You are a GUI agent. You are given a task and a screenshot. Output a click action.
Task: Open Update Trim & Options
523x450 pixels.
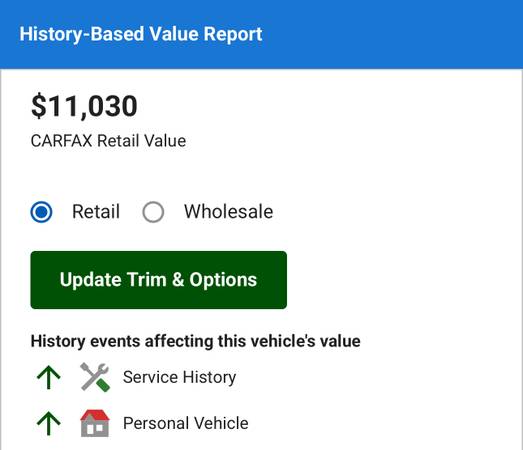158,280
